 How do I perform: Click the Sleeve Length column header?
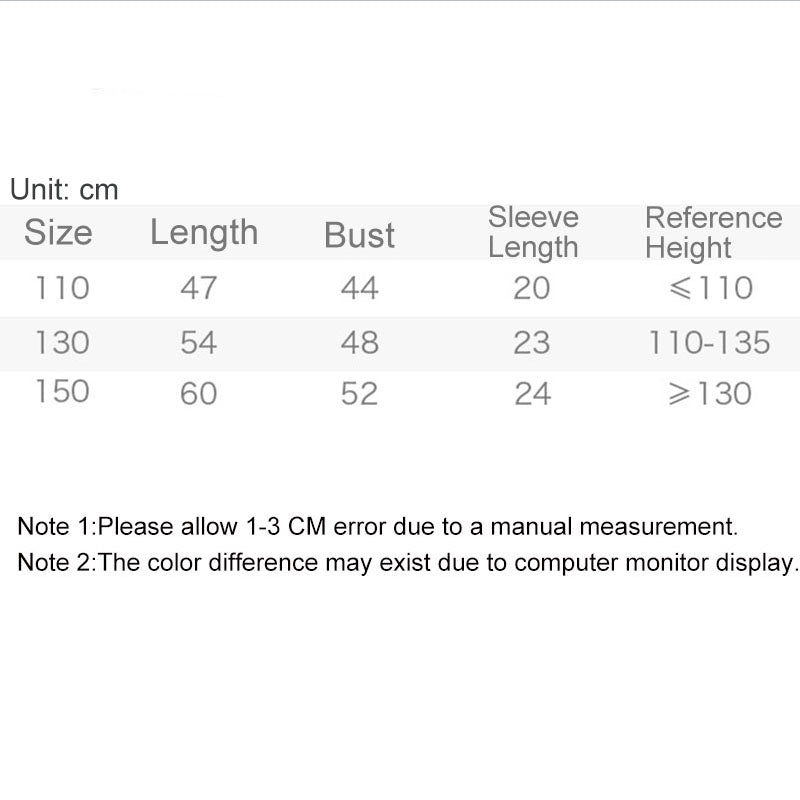533,232
